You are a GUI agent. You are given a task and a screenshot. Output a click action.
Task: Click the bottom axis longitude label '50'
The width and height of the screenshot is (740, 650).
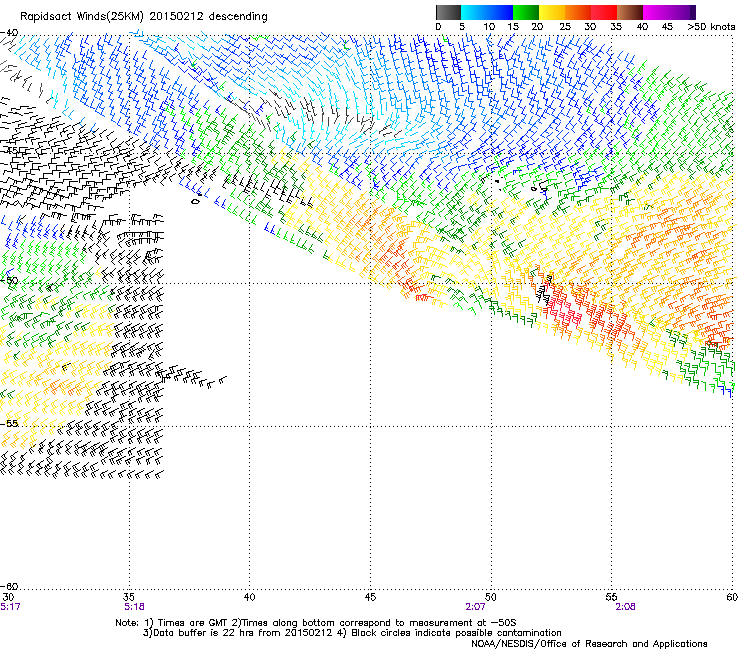coord(491,598)
